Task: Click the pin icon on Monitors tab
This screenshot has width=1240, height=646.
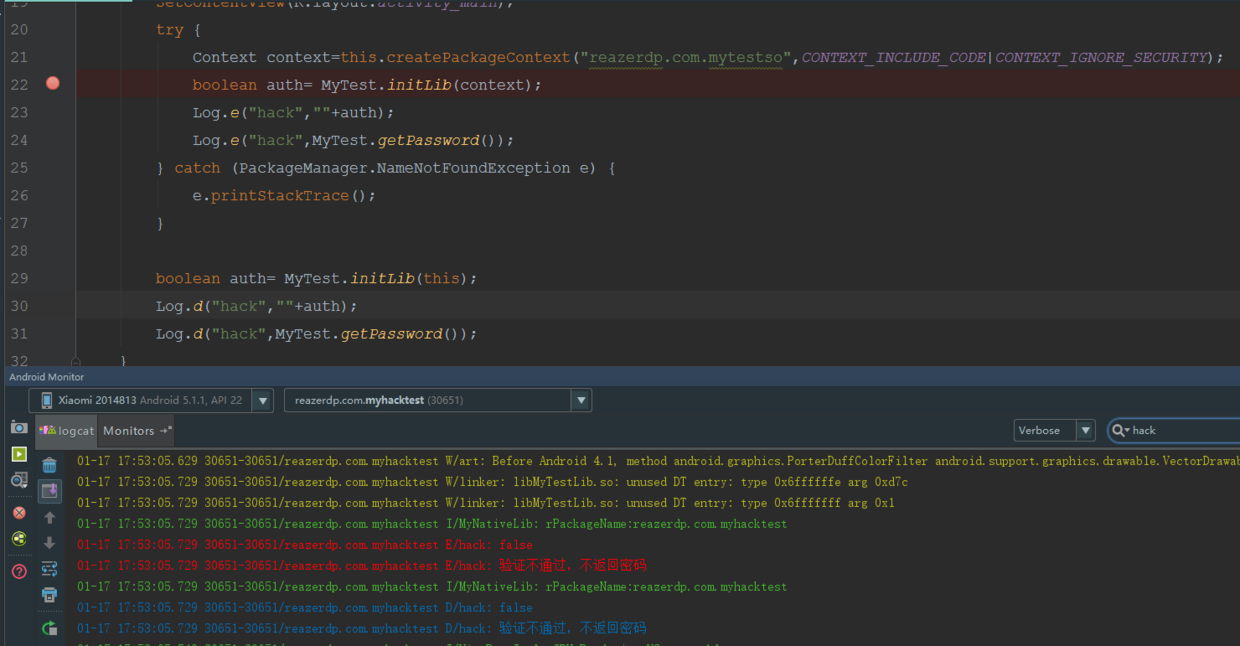Action: pos(166,430)
